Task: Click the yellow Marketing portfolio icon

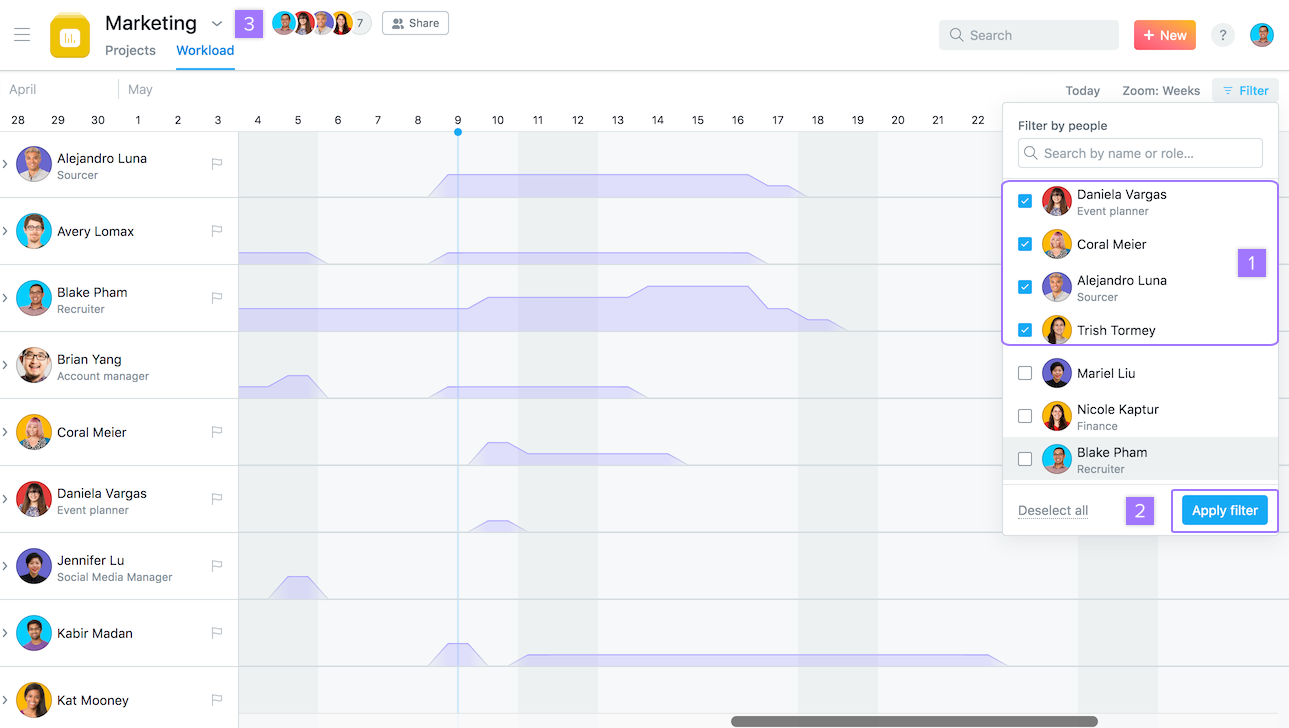Action: 70,36
